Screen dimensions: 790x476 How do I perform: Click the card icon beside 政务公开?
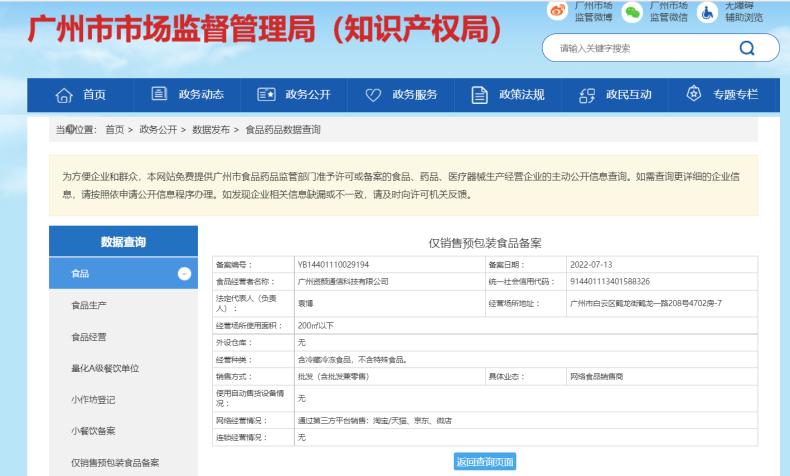(266, 95)
